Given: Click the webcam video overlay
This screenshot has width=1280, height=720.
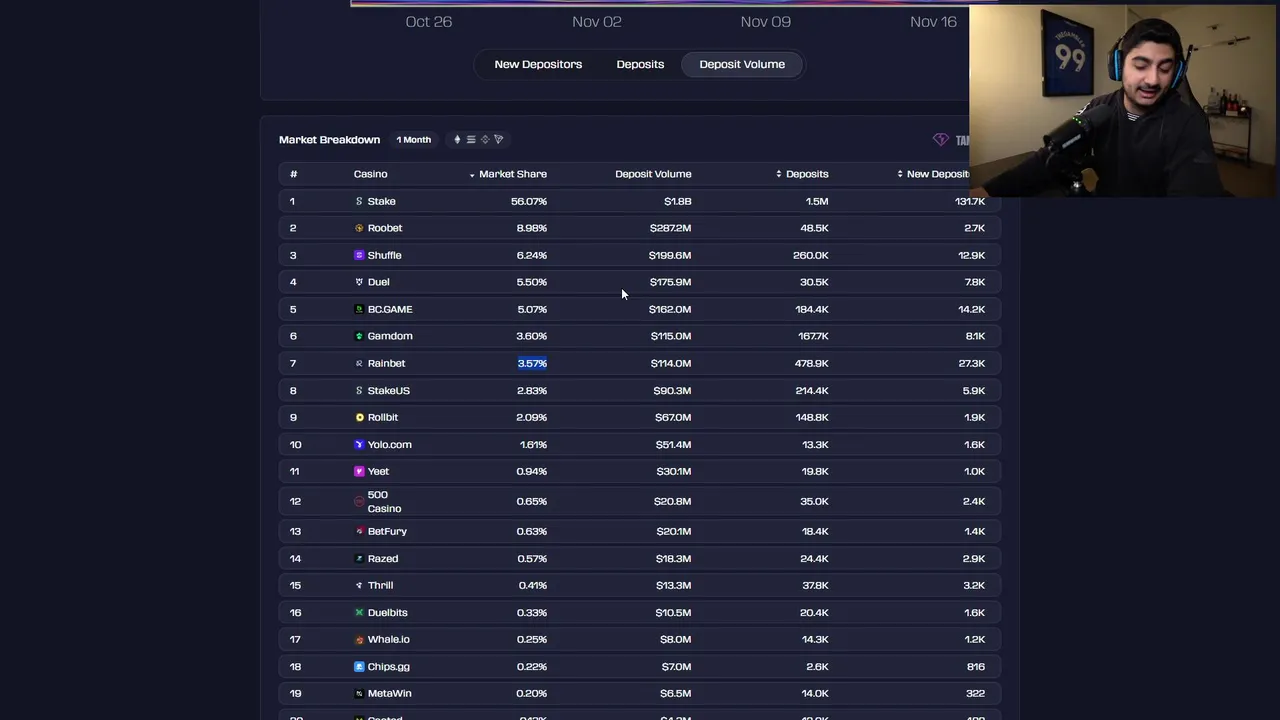Looking at the screenshot, I should click(x=1124, y=100).
